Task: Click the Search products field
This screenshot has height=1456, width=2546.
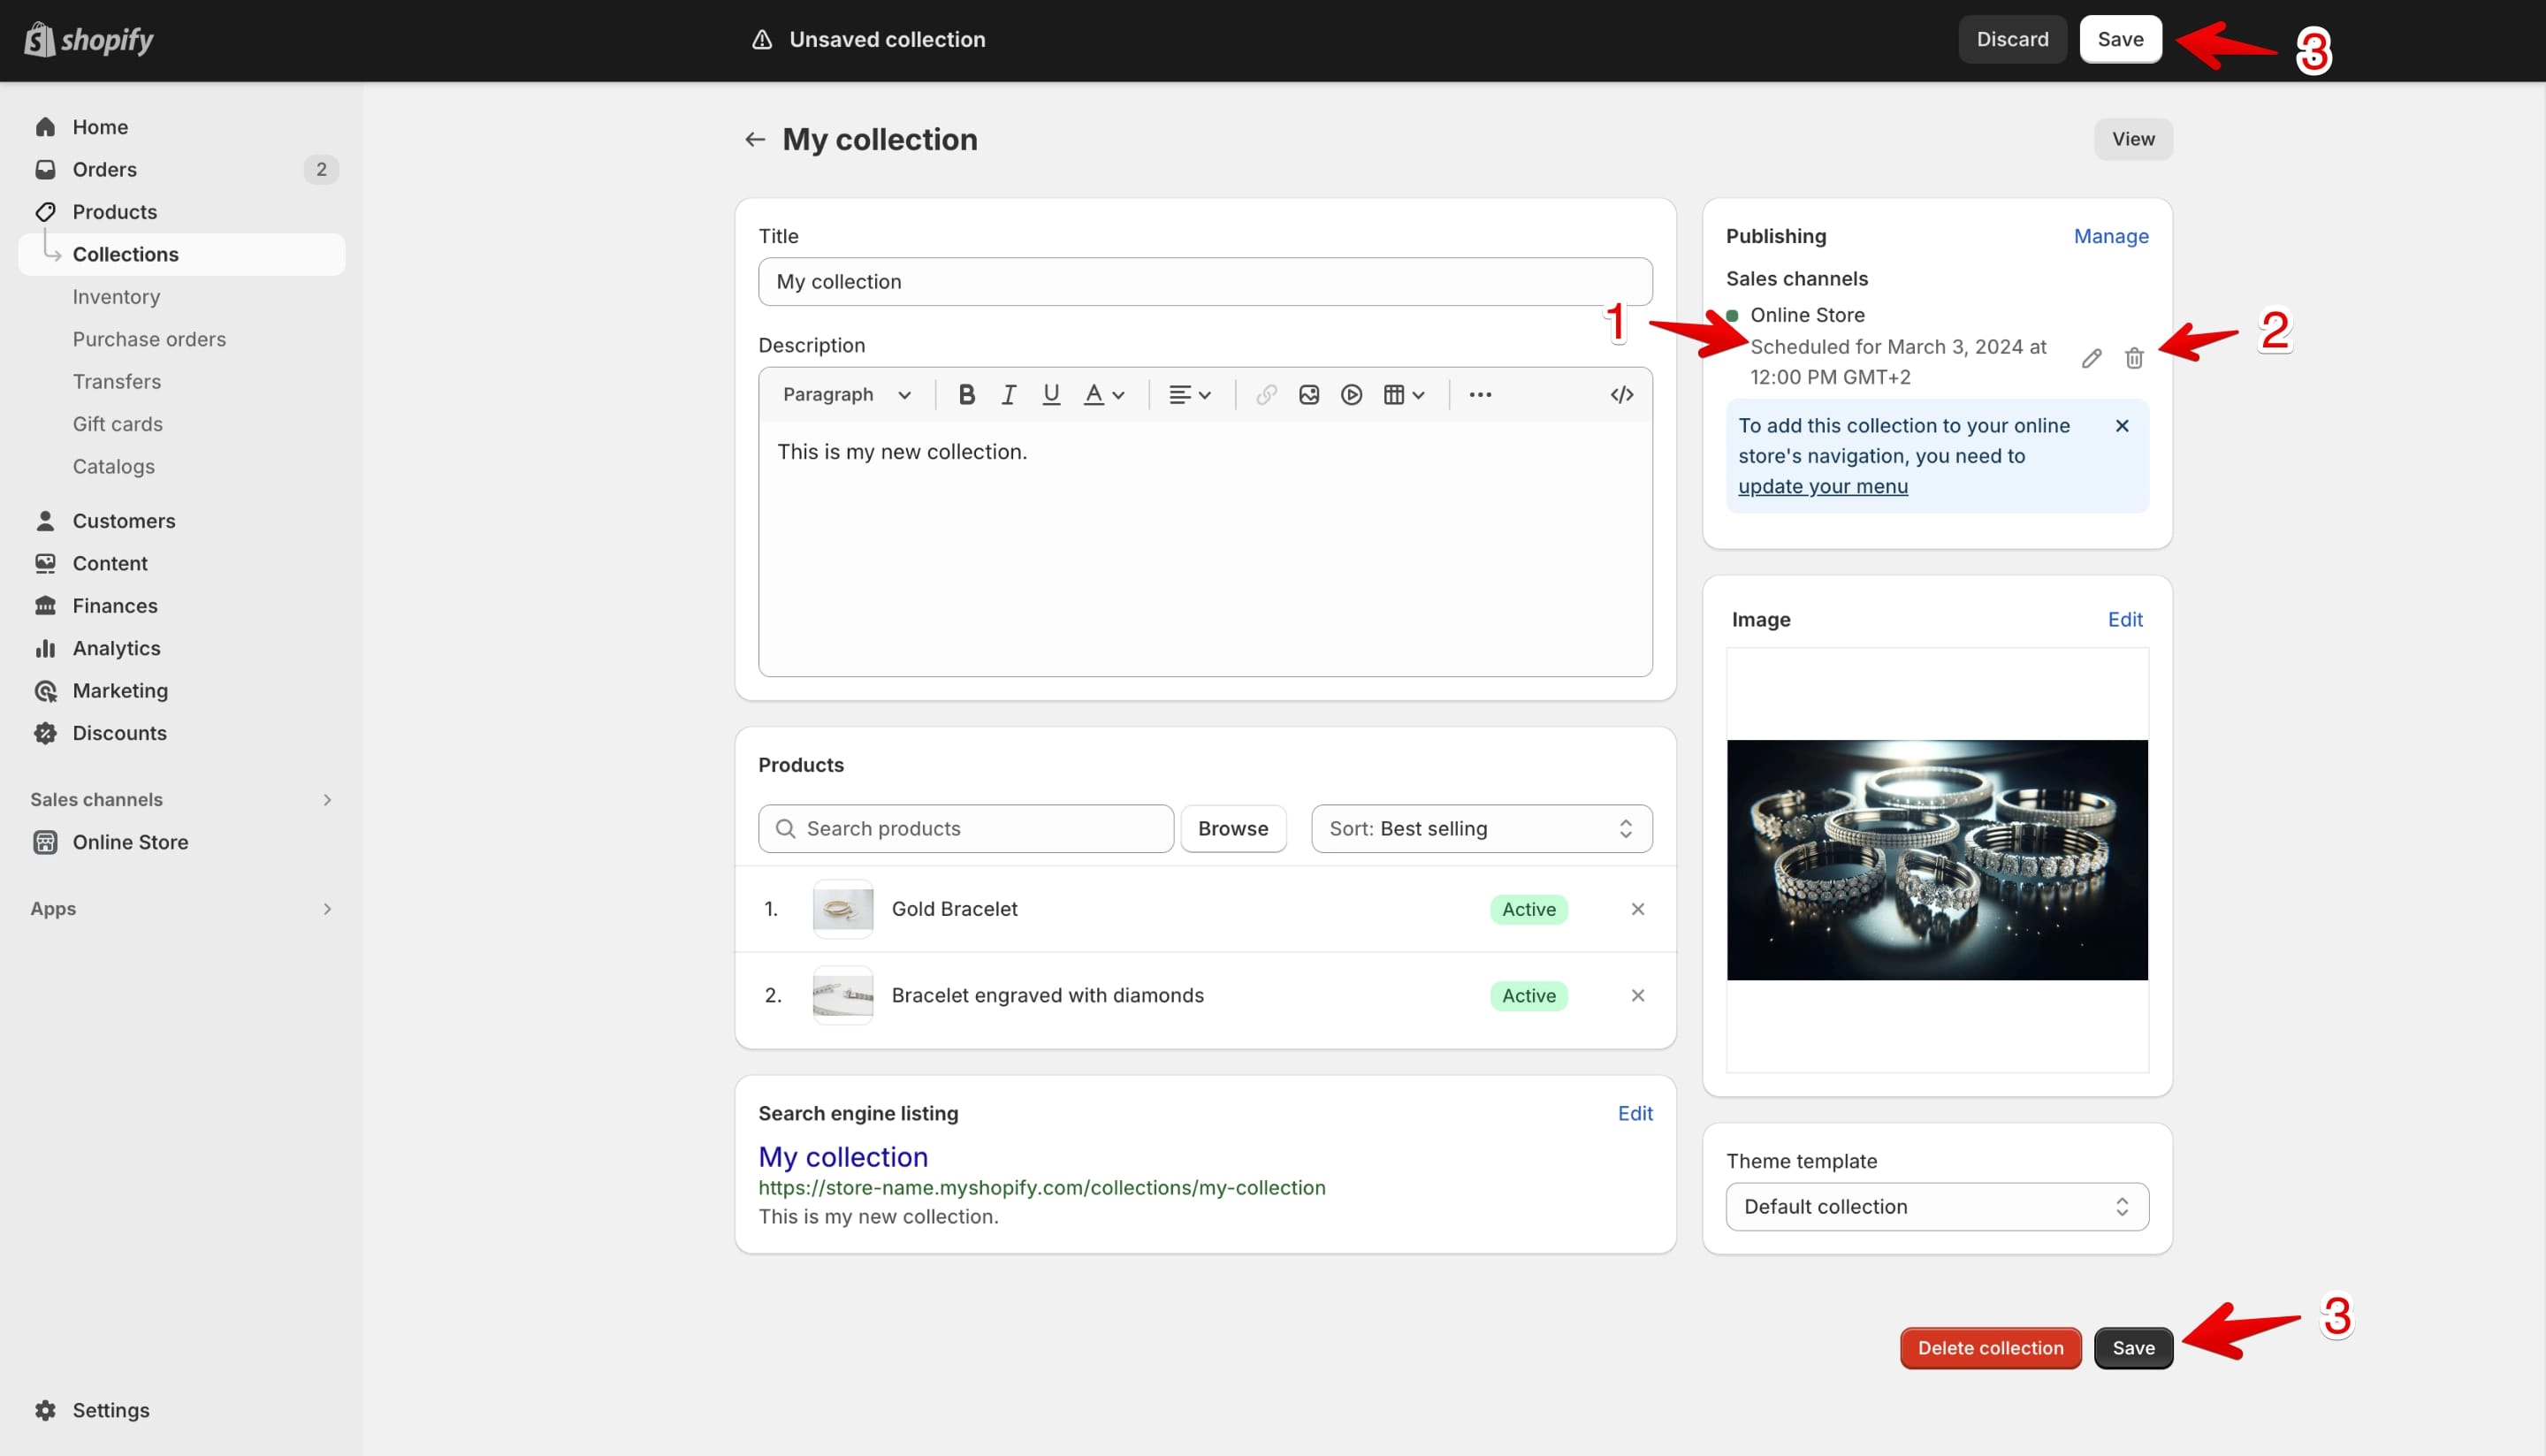Action: click(966, 829)
